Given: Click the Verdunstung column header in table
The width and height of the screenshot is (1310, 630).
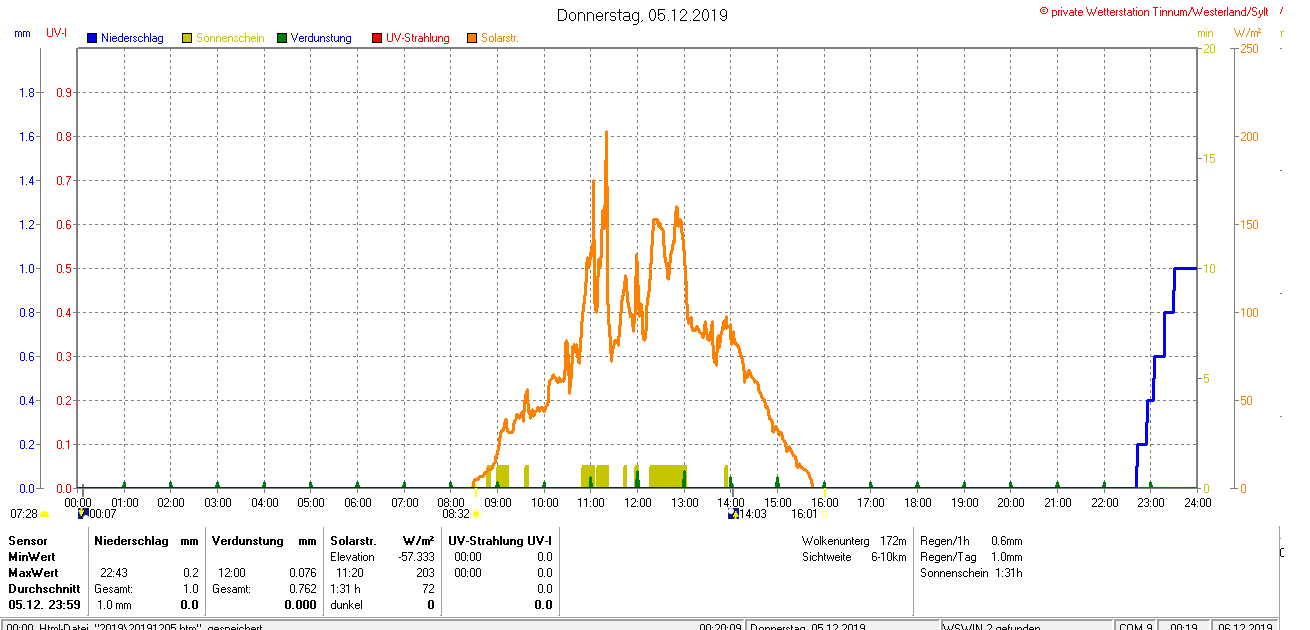Looking at the screenshot, I should coord(249,540).
